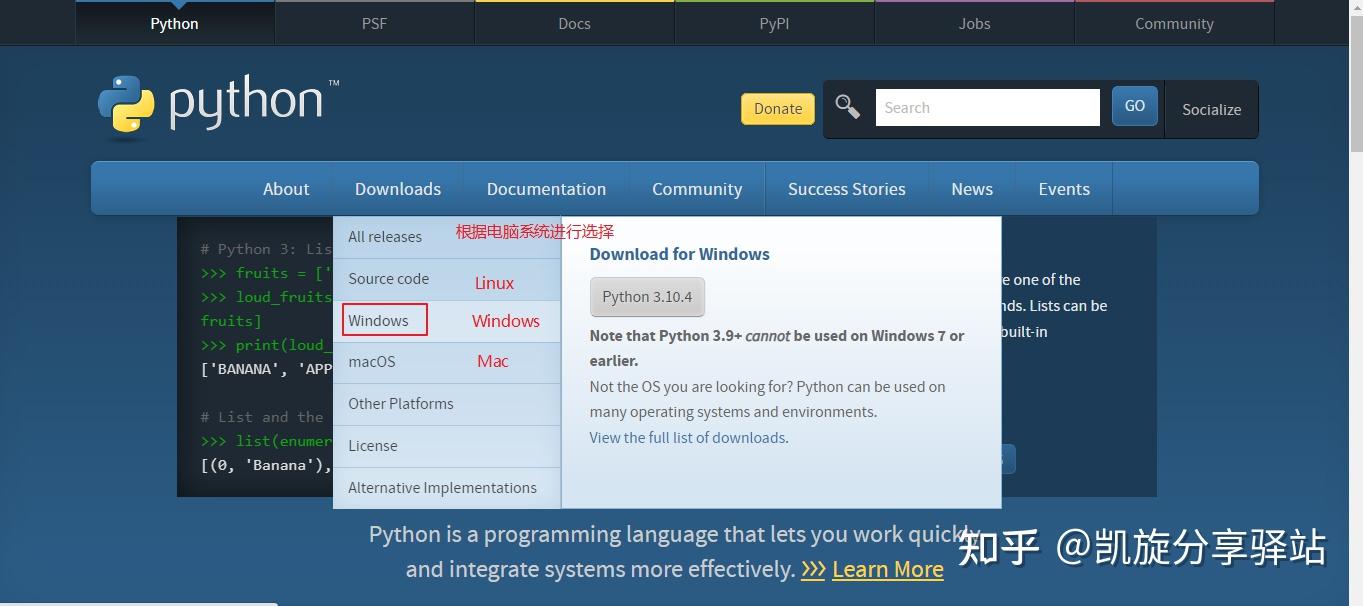This screenshot has width=1363, height=606.
Task: Open the Downloads navigation menu
Action: pyautogui.click(x=398, y=189)
